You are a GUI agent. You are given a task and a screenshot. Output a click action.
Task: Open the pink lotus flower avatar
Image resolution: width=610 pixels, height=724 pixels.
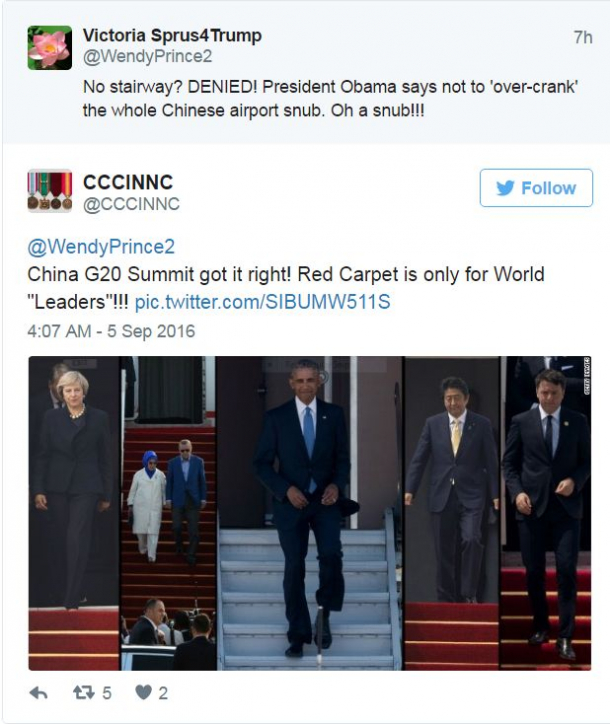(50, 48)
